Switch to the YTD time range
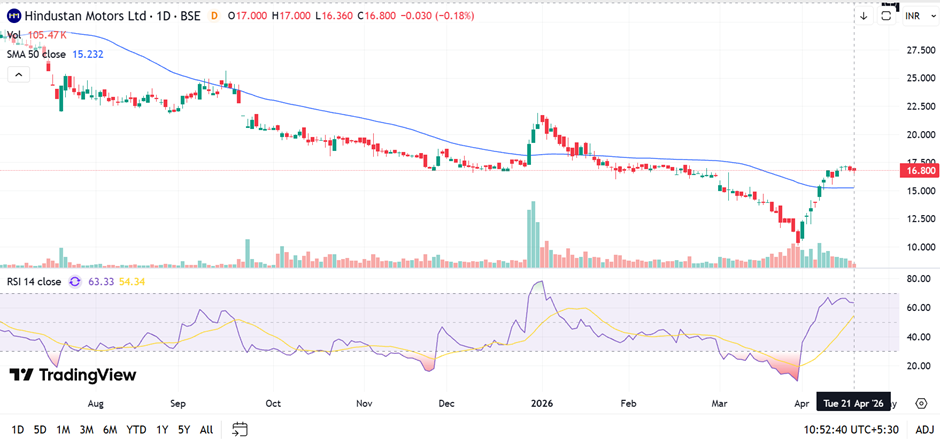 click(x=136, y=429)
